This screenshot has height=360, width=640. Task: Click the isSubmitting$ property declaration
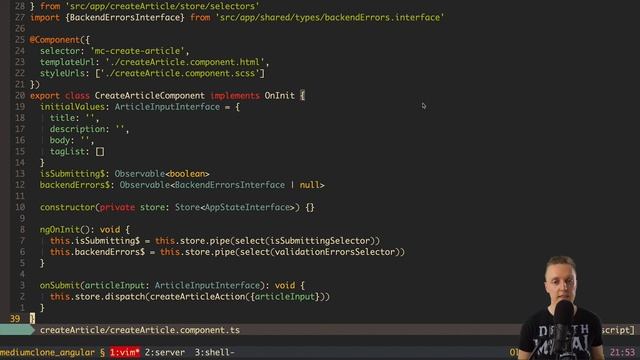(72, 174)
